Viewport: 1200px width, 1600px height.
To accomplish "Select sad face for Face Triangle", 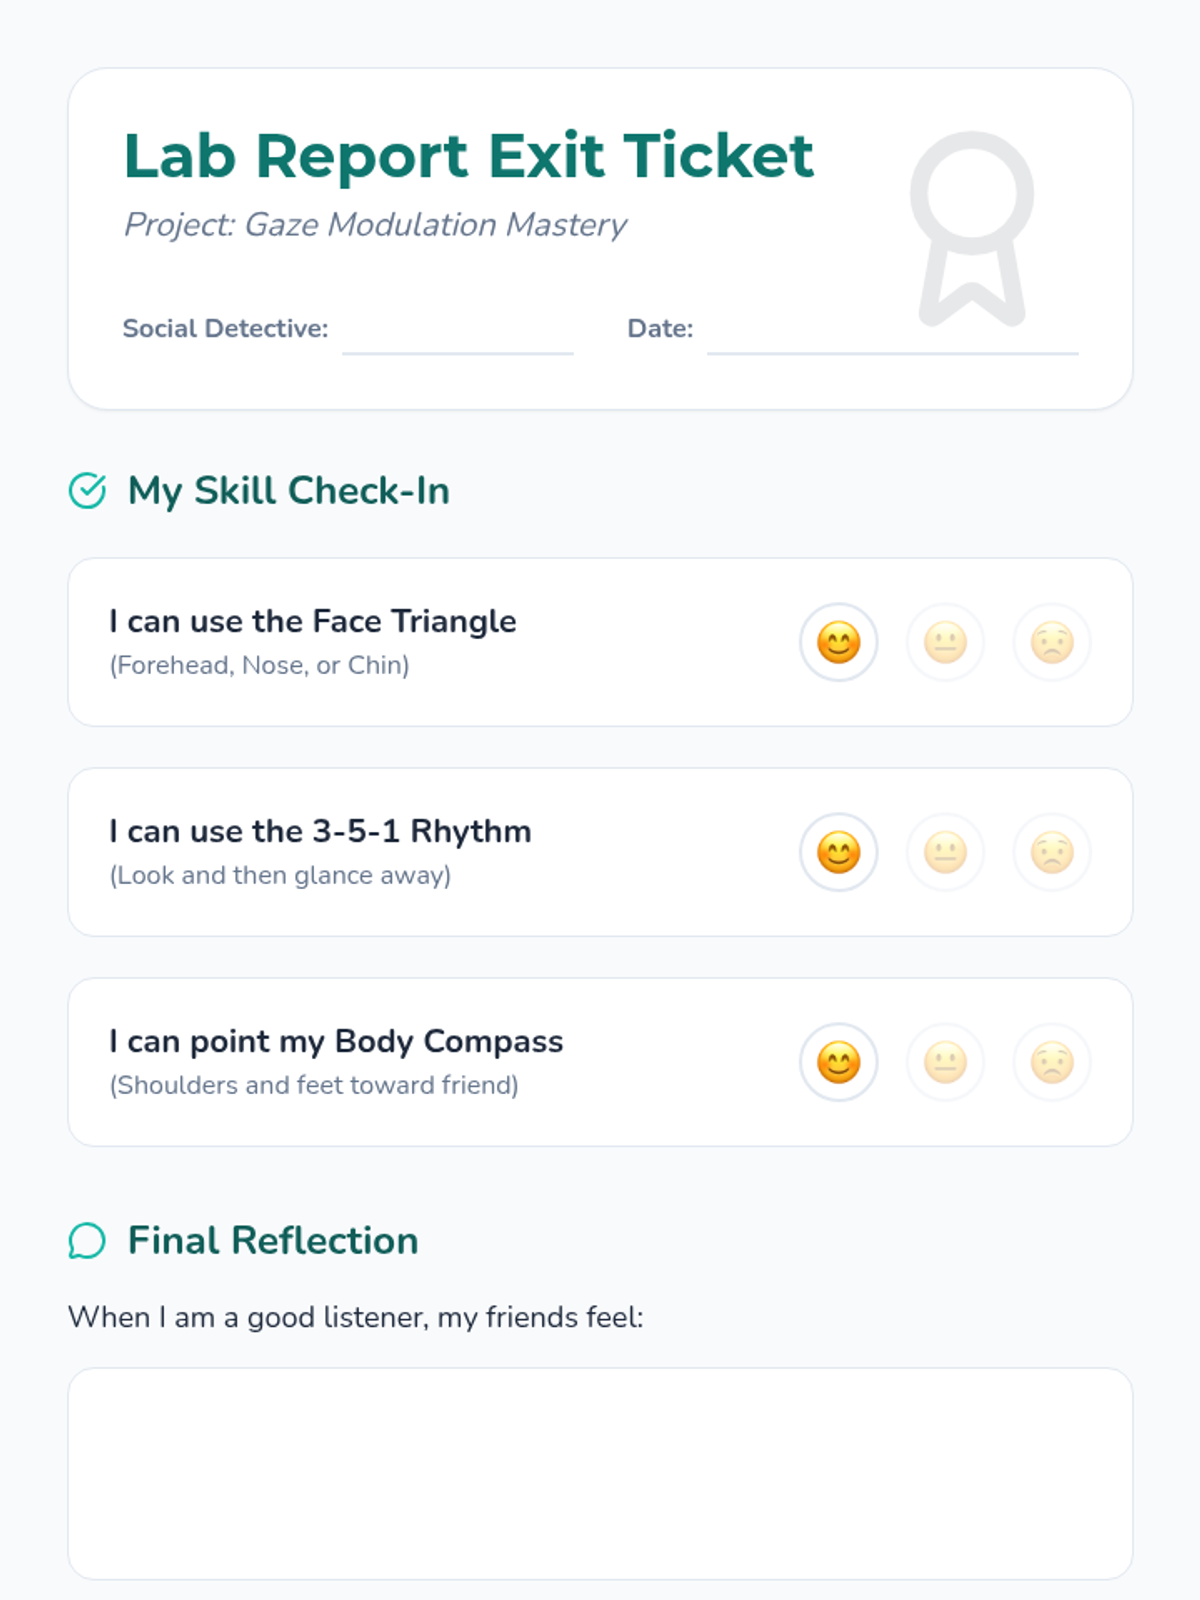I will pos(1052,642).
